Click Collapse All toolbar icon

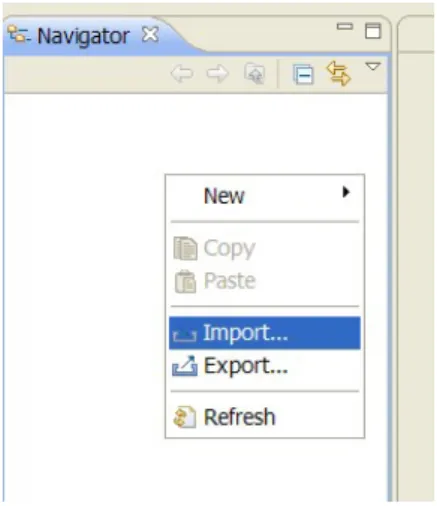coord(303,74)
